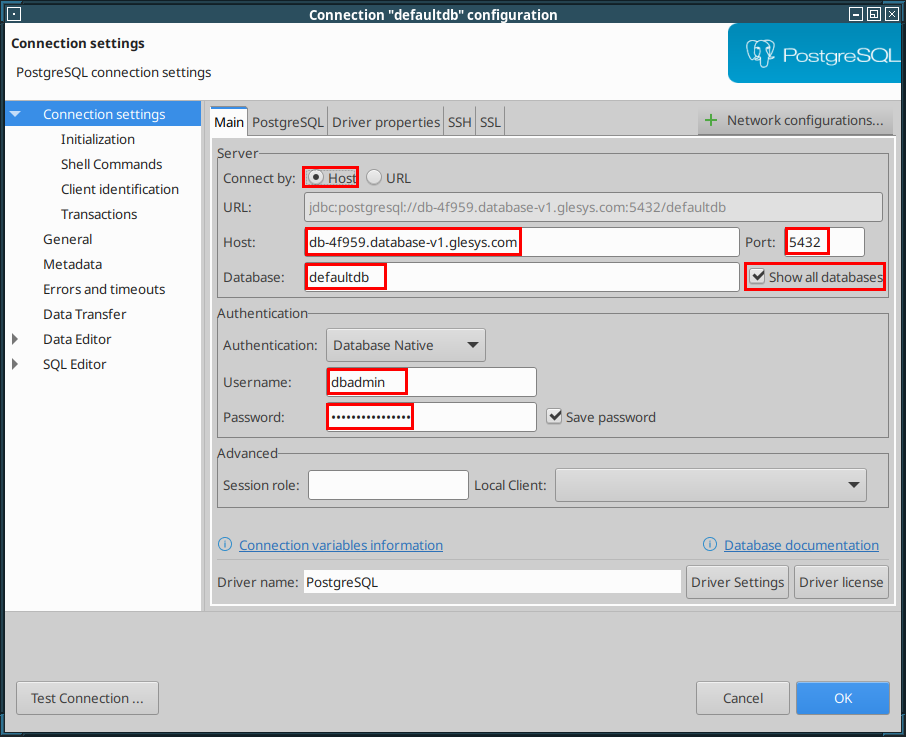Select the URL radio button
The width and height of the screenshot is (906, 737).
(374, 177)
